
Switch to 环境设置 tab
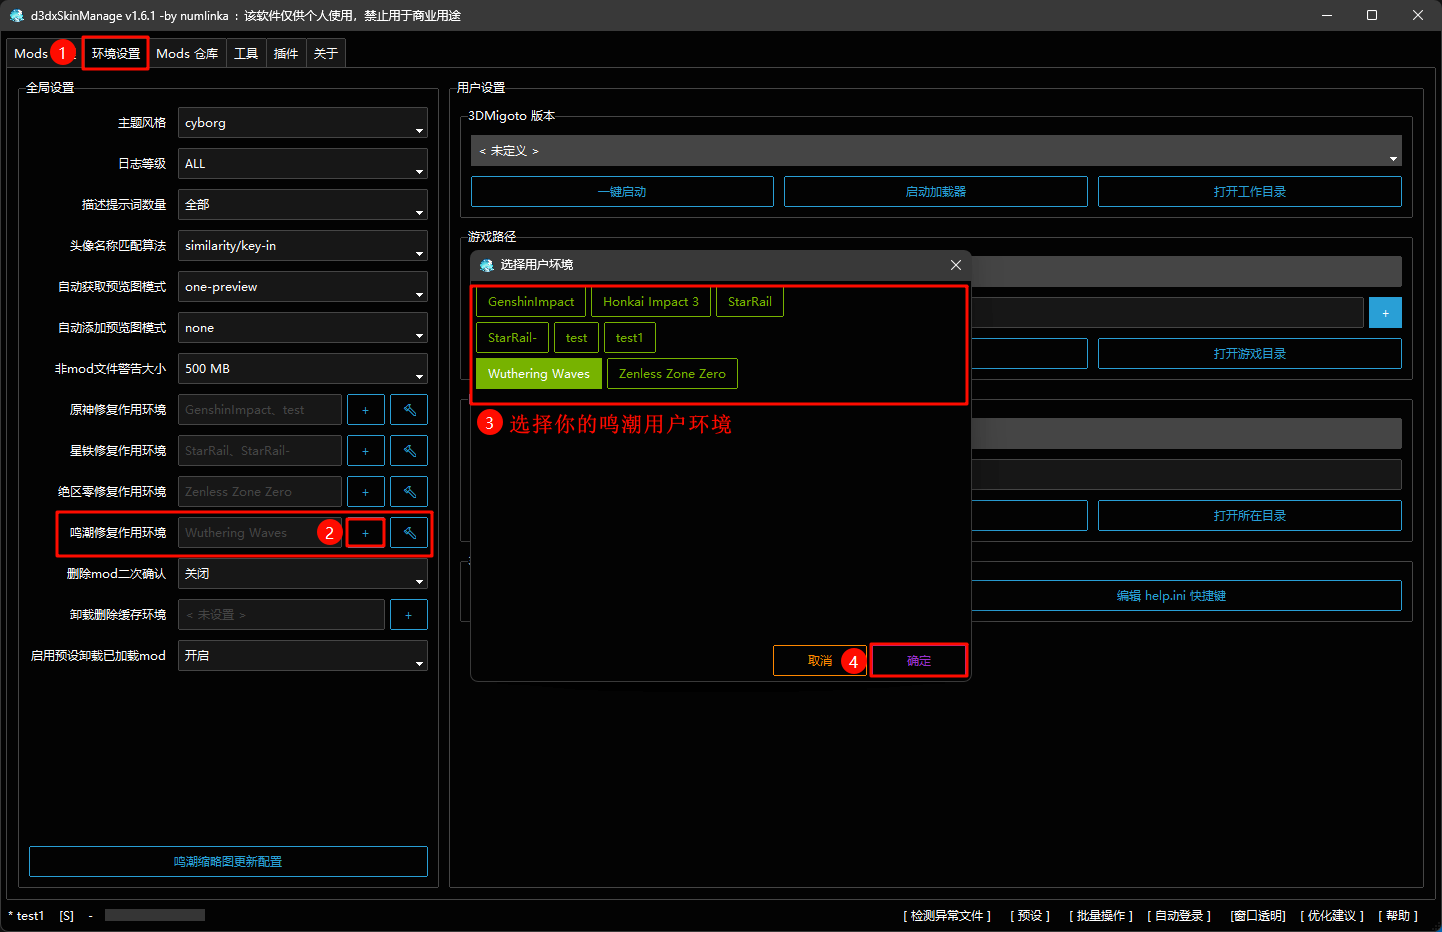(116, 53)
